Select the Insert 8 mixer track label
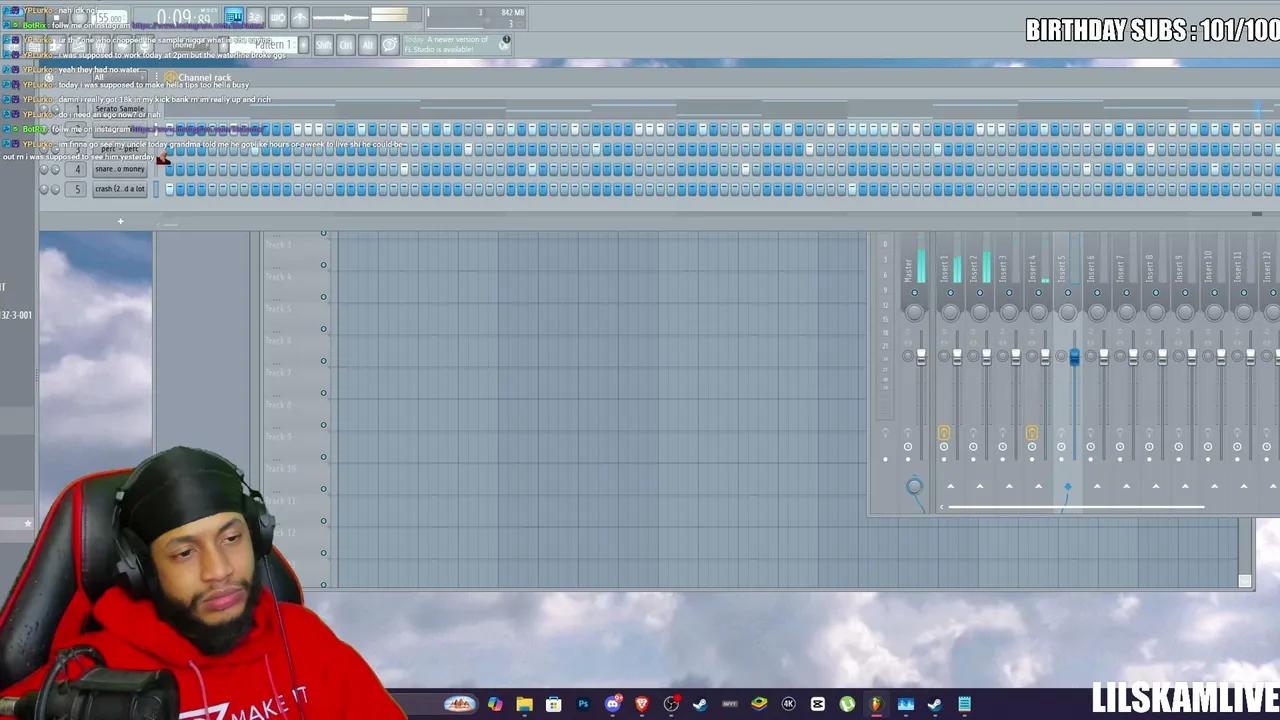 coord(1150,267)
